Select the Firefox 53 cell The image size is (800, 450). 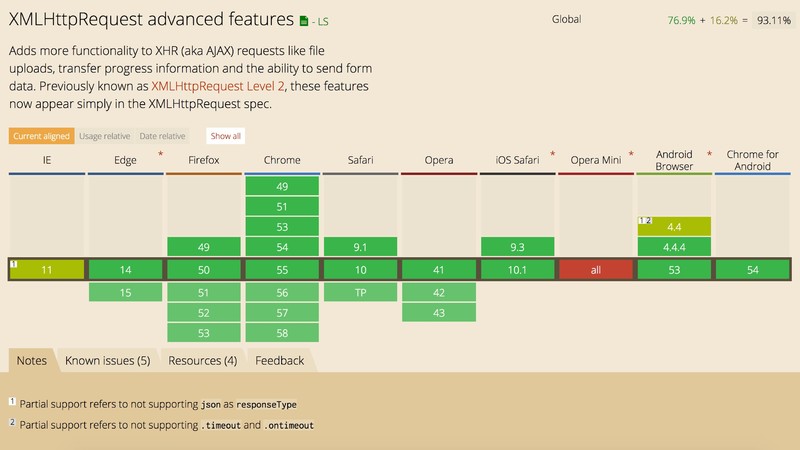pyautogui.click(x=204, y=333)
